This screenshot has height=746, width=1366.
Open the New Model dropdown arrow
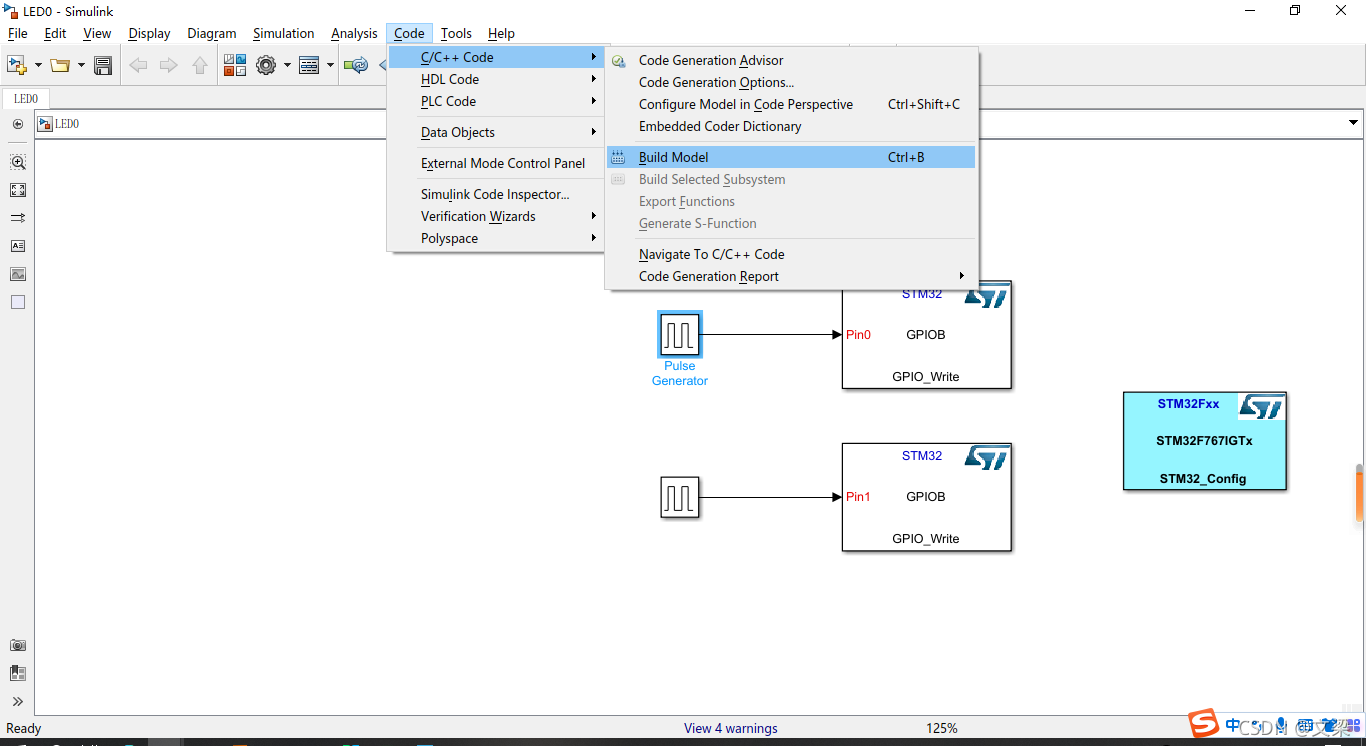[x=38, y=65]
